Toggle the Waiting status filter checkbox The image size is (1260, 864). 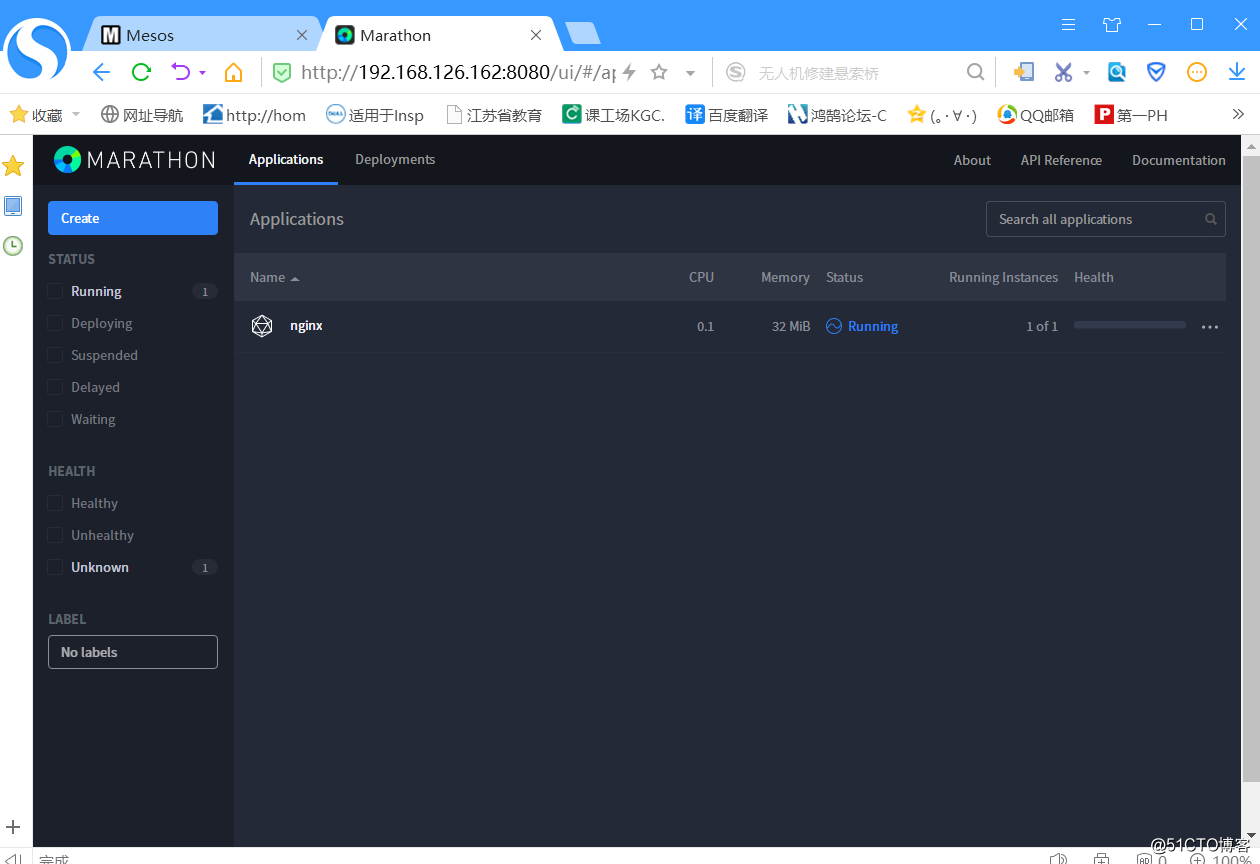(x=55, y=420)
